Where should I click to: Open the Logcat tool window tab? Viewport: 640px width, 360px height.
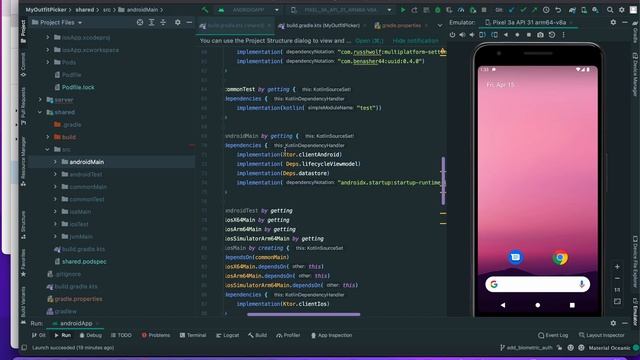227,335
